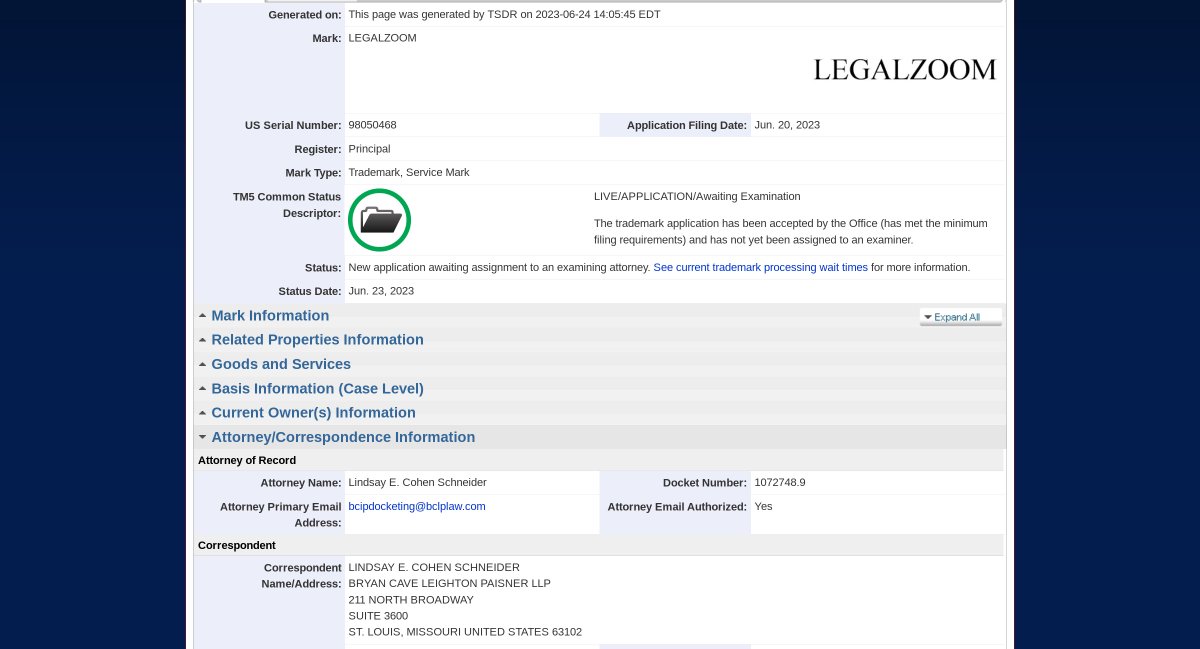Image resolution: width=1200 pixels, height=649 pixels.
Task: Click the Correspondent subsection heading
Action: coord(237,545)
